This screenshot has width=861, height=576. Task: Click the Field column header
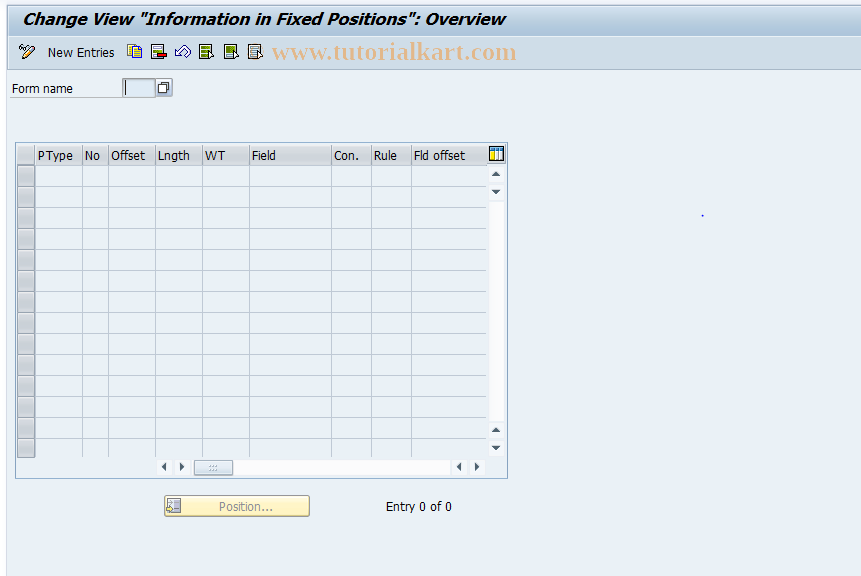(x=290, y=155)
